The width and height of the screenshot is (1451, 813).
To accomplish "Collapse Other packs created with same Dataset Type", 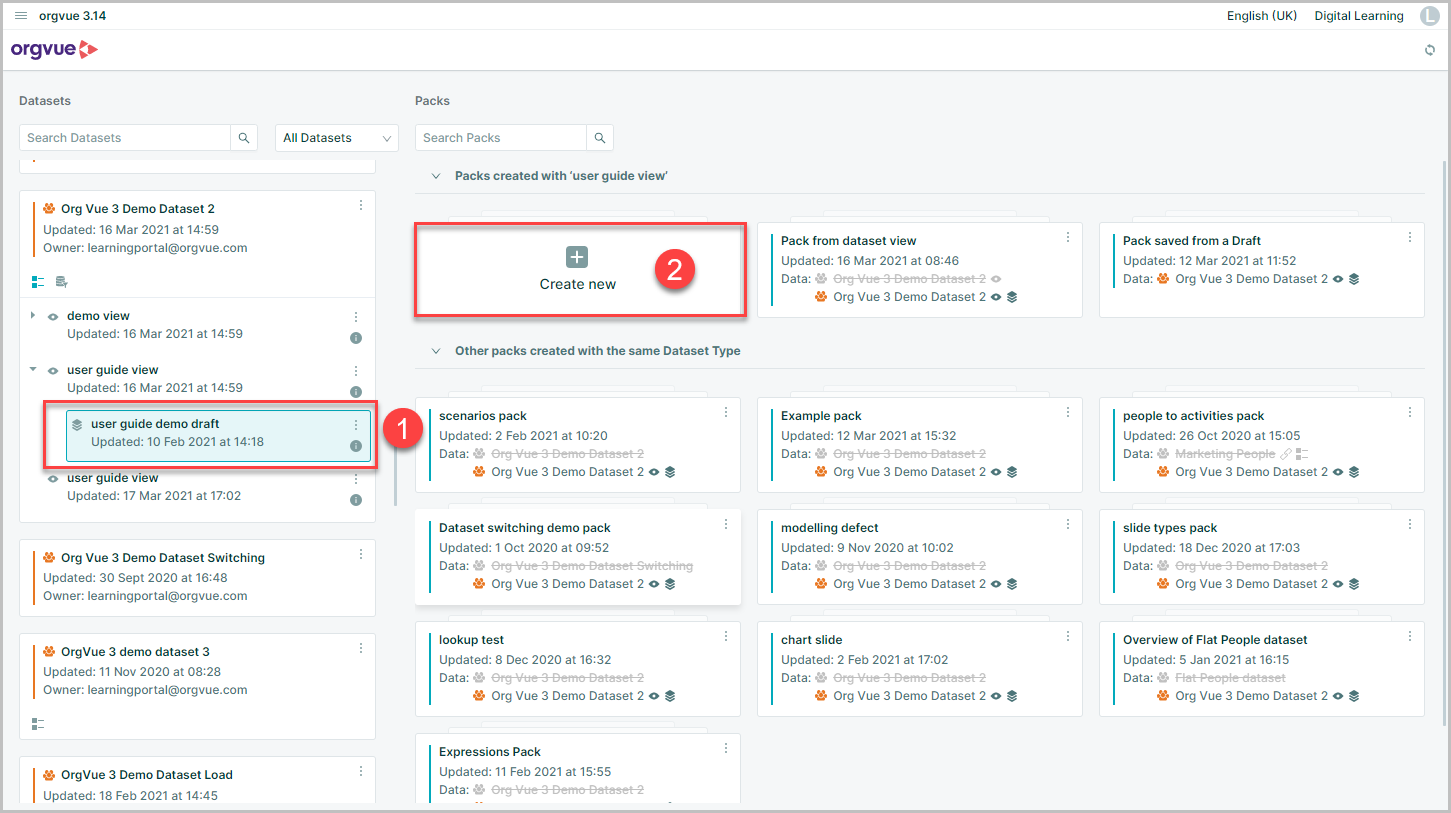I will point(436,351).
